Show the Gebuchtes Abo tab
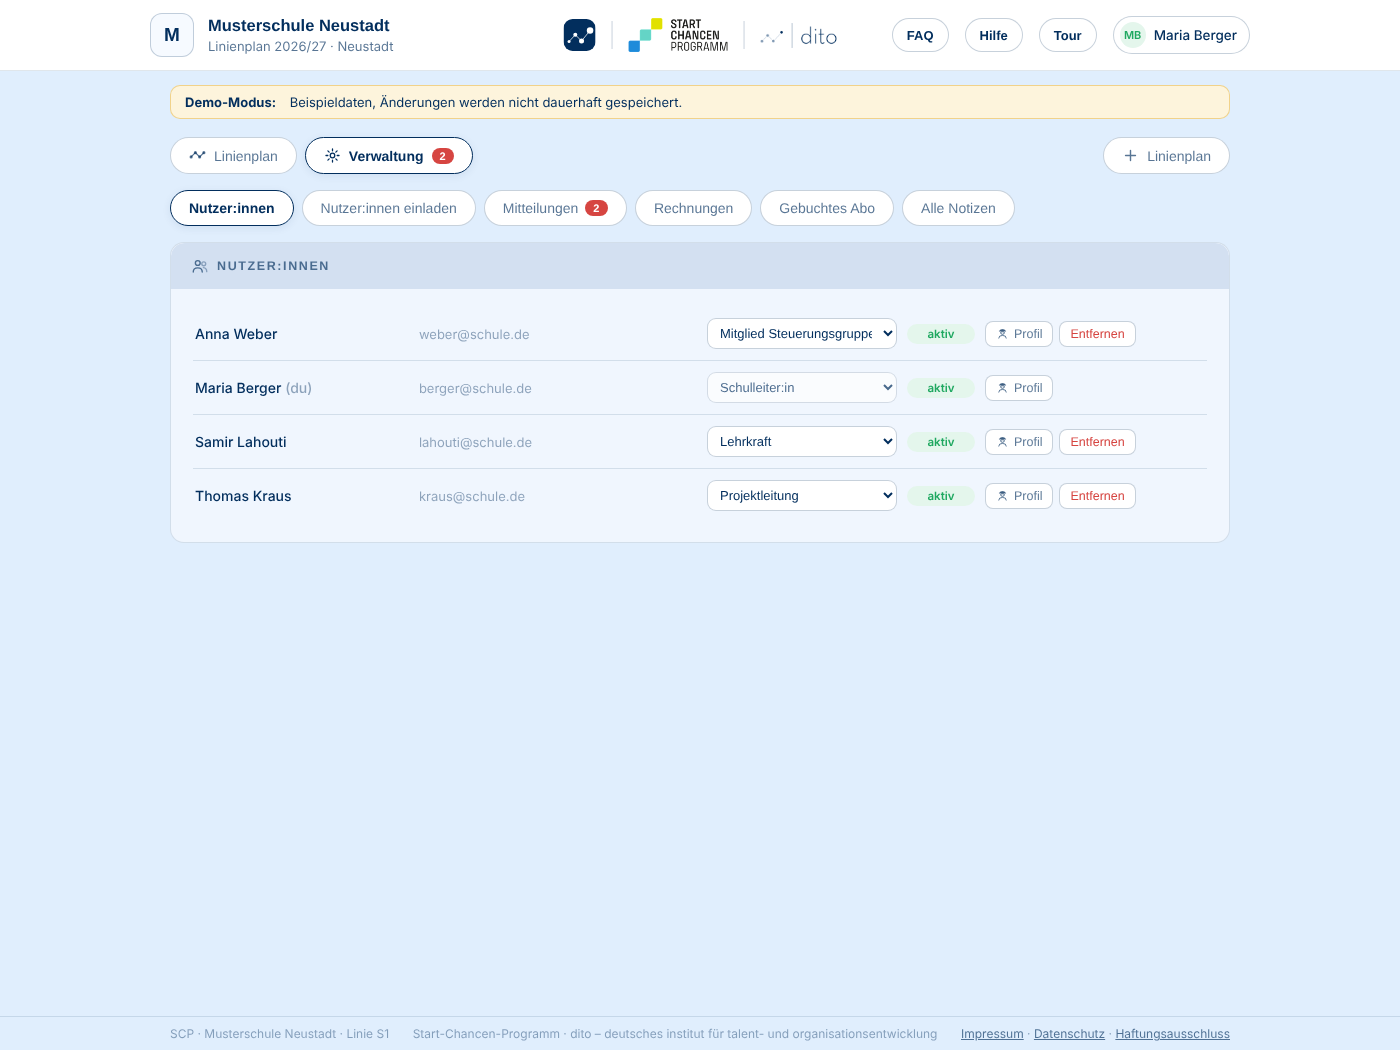Screen dimensions: 1400x1050 click(827, 208)
